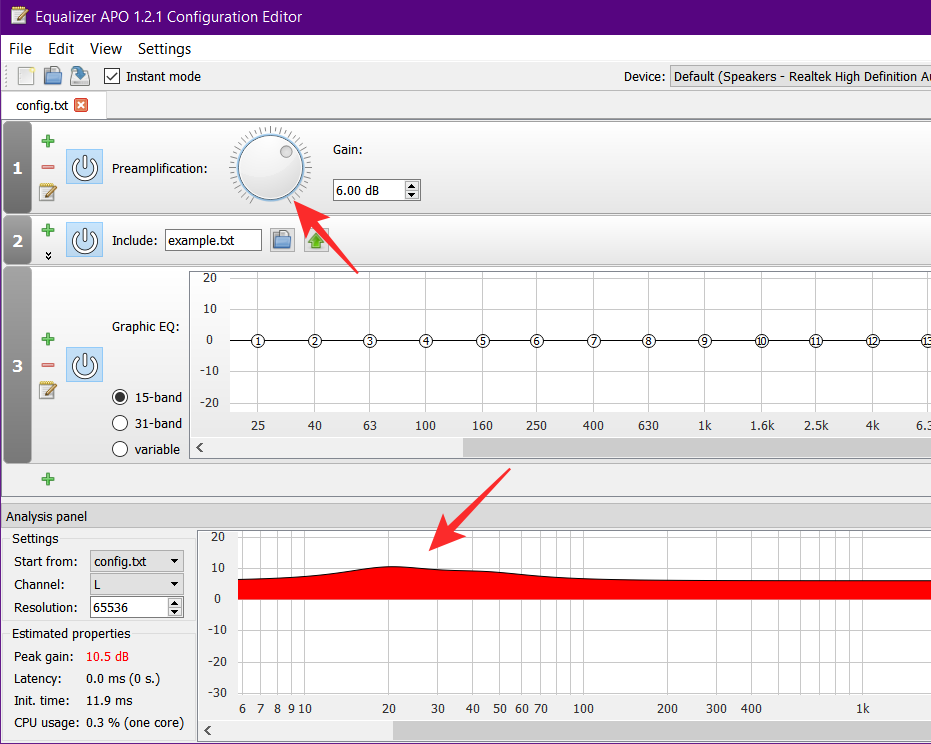
Task: Open the Device dropdown
Action: click(800, 76)
